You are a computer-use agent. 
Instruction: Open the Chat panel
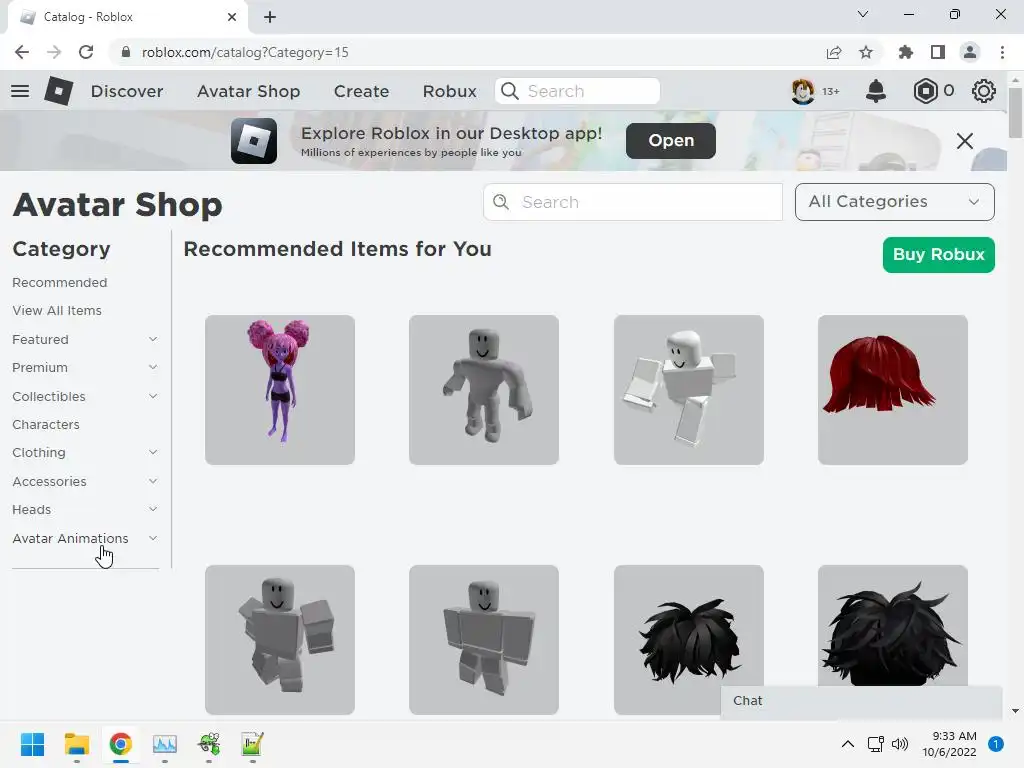[x=861, y=701]
